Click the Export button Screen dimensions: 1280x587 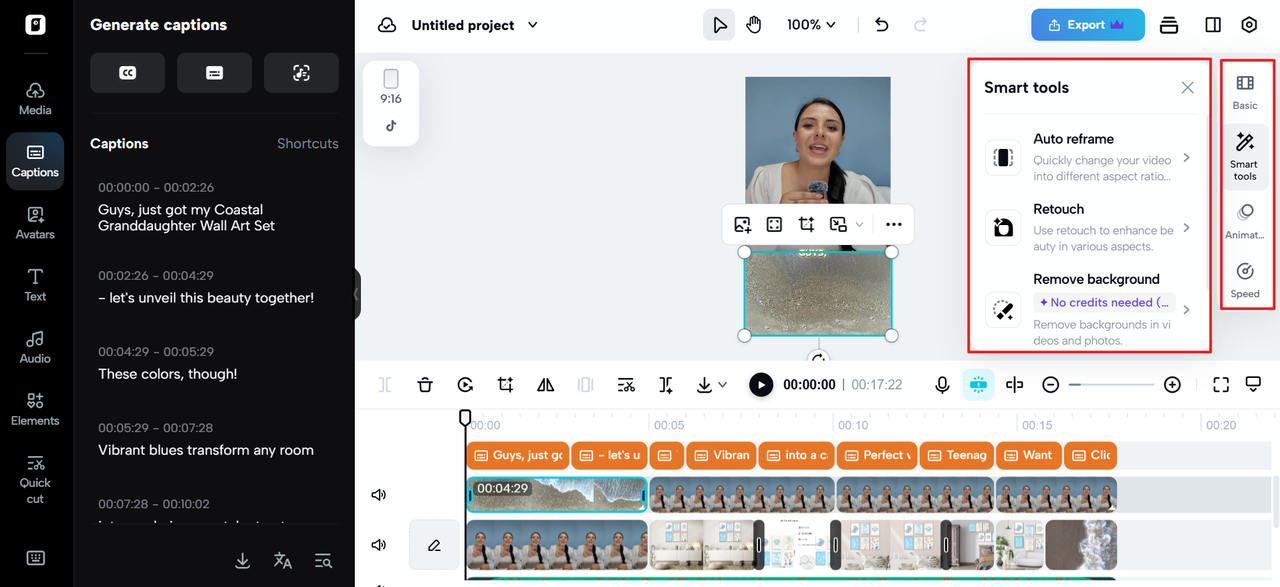[x=1088, y=25]
